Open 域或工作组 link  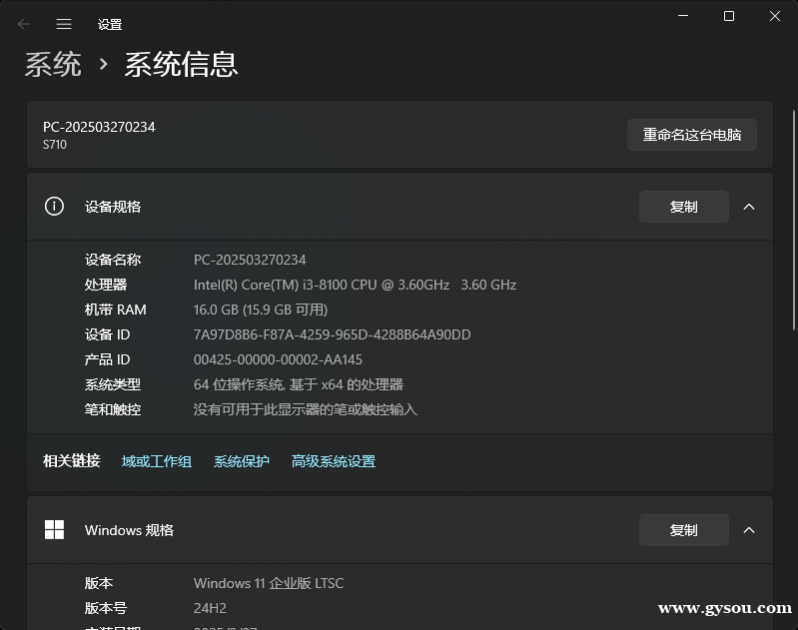(x=157, y=461)
